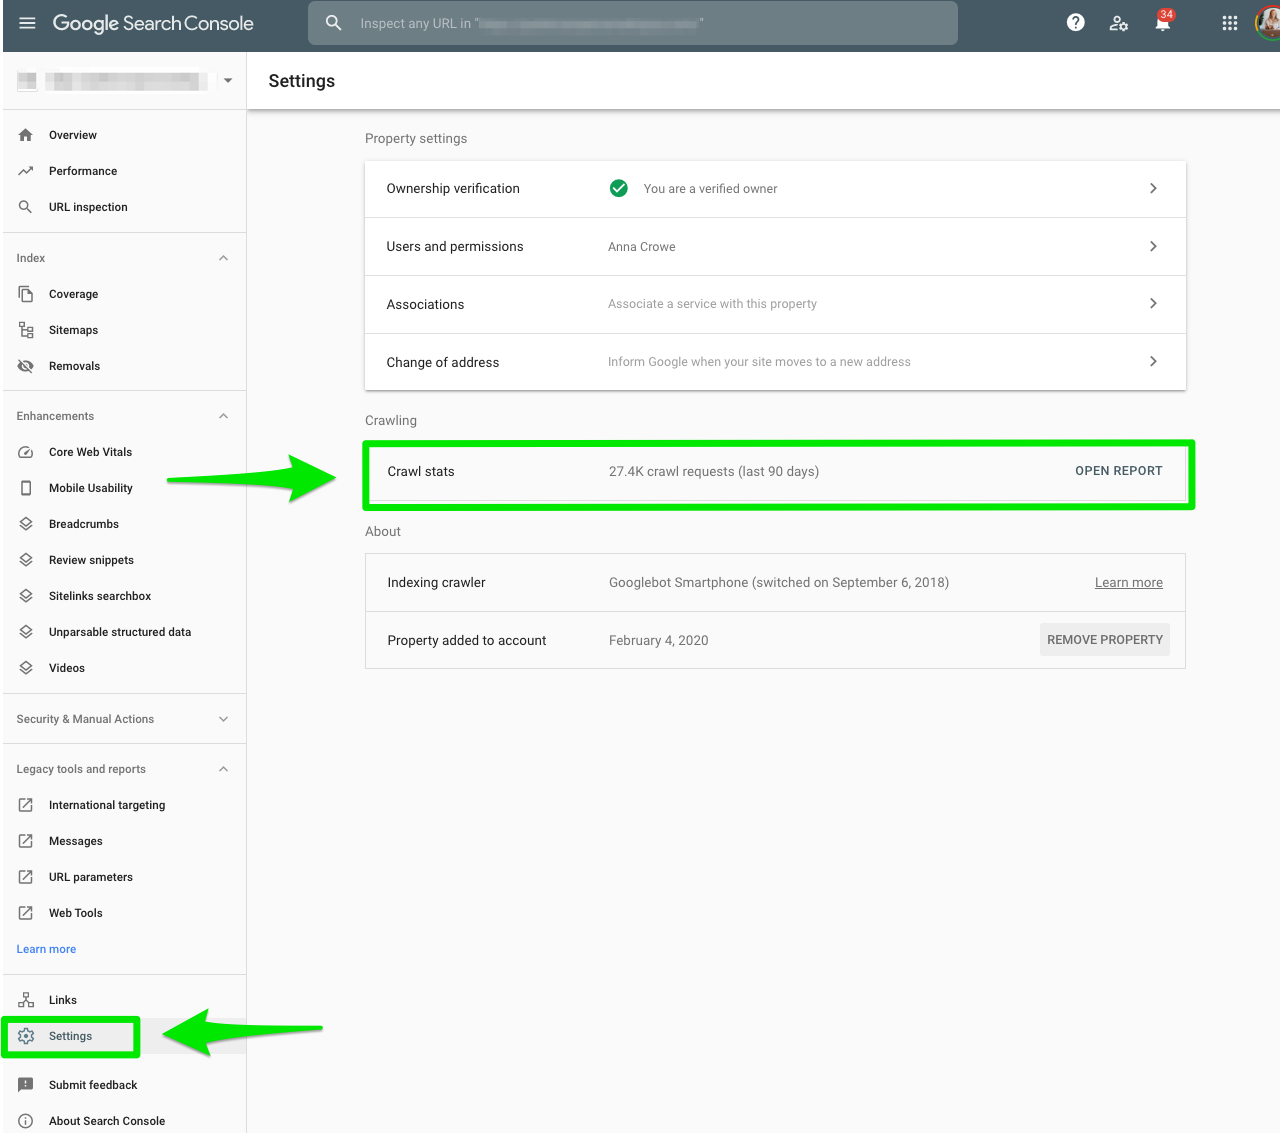Click Submit feedback link
Viewport: 1280px width, 1133px height.
coord(93,1085)
